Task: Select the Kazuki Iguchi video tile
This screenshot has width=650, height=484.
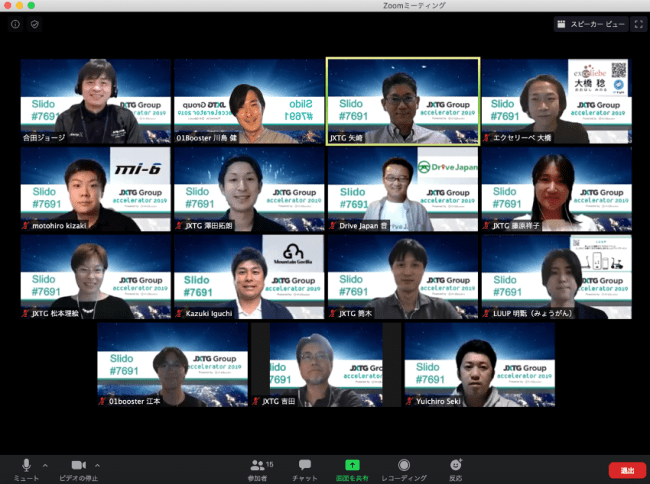Action: click(x=249, y=277)
